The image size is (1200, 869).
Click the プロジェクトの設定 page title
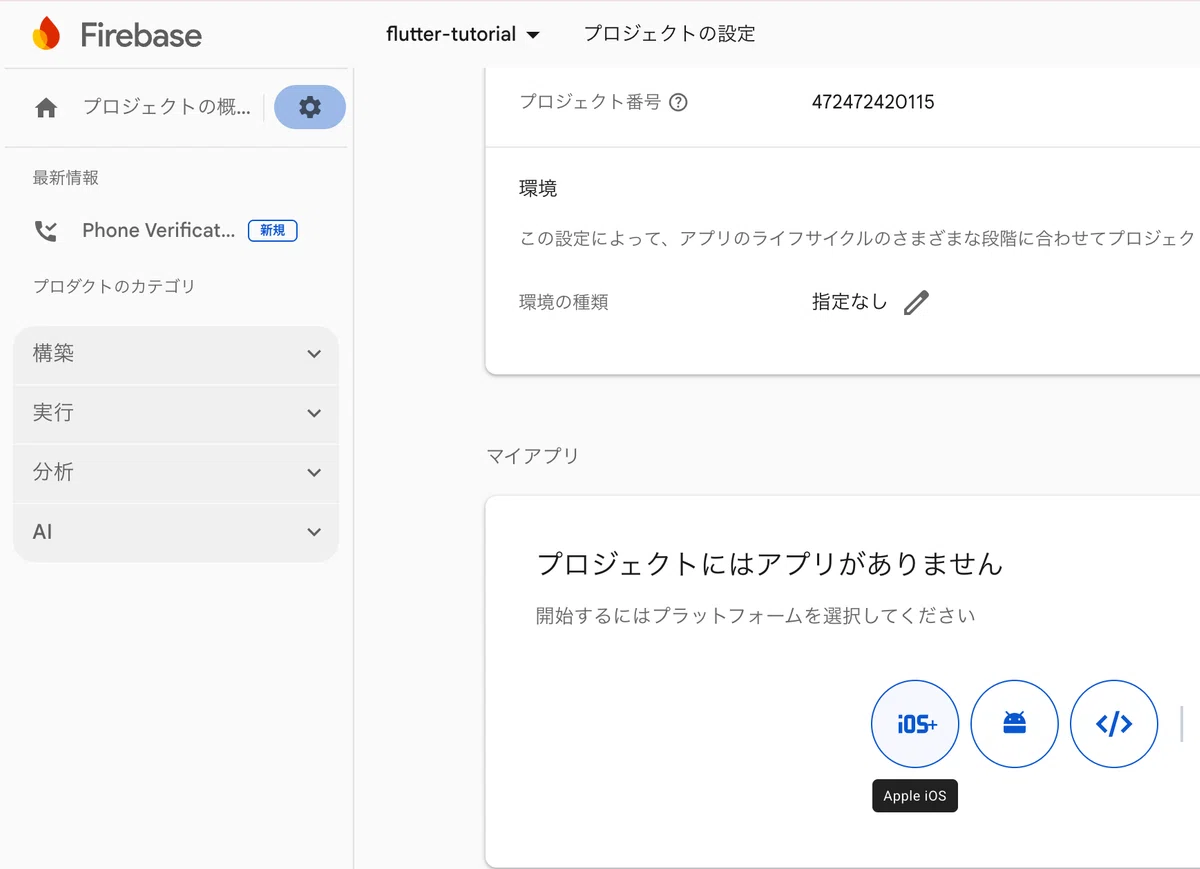click(670, 34)
